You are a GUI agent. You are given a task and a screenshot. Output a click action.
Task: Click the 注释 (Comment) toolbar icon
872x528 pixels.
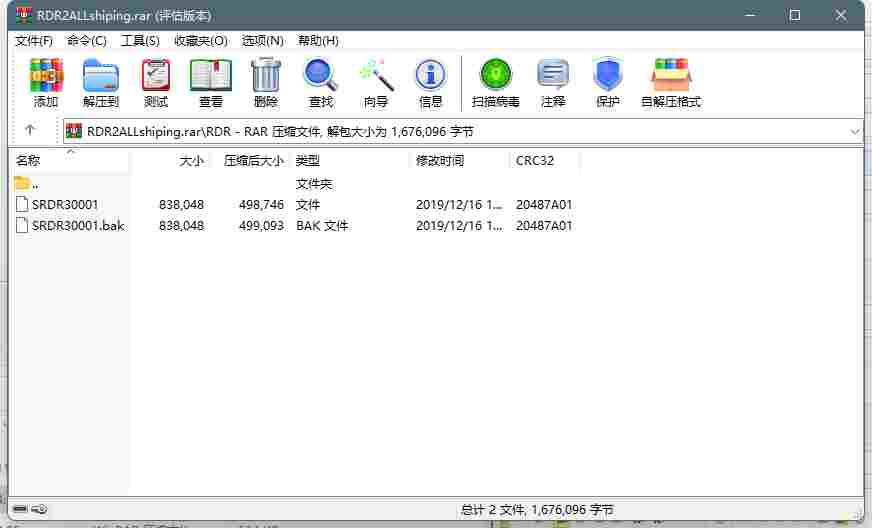tap(553, 75)
